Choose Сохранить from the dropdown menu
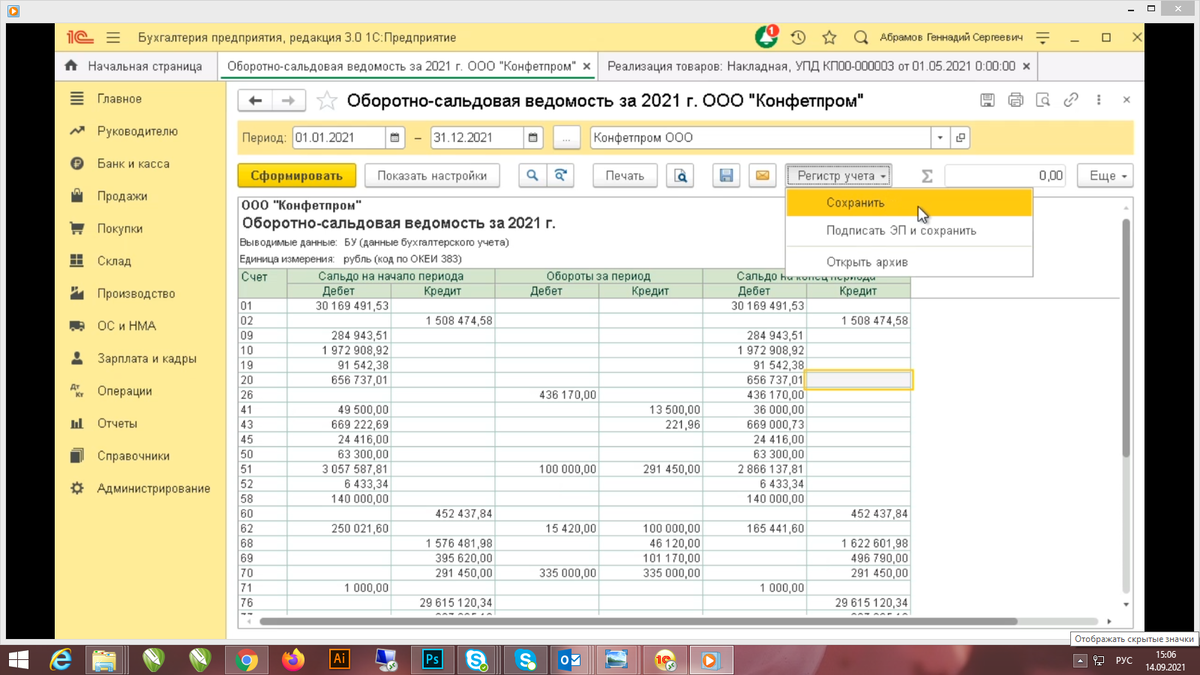 click(x=909, y=203)
